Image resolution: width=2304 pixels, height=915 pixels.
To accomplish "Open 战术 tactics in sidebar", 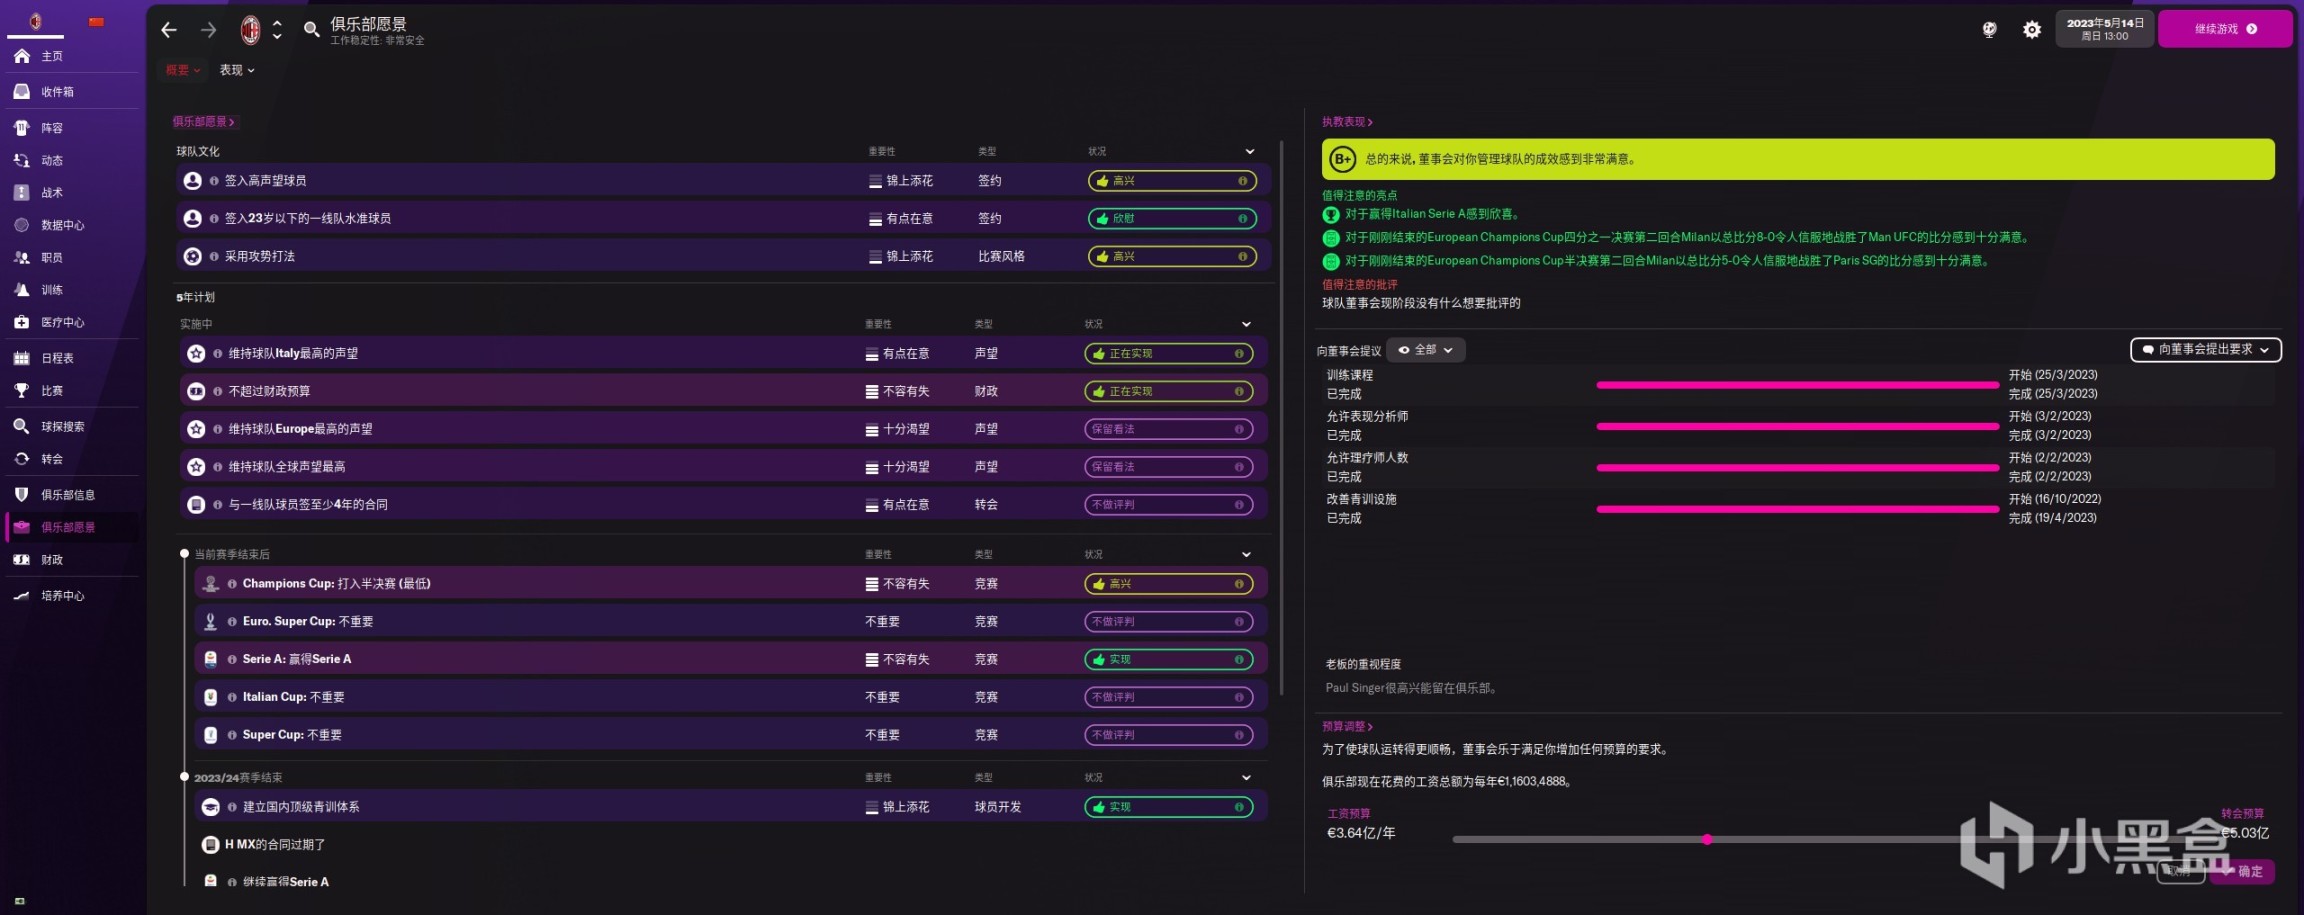I will [x=52, y=193].
